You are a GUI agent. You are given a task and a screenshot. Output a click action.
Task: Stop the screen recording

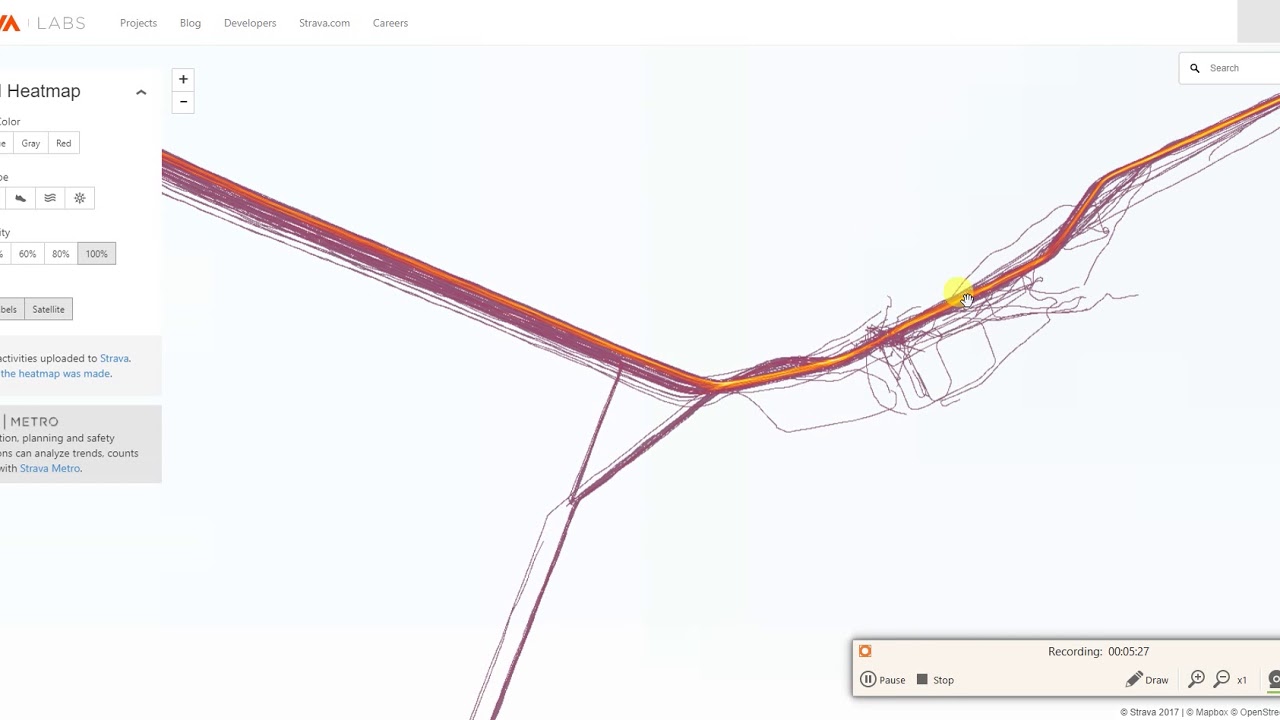point(935,680)
